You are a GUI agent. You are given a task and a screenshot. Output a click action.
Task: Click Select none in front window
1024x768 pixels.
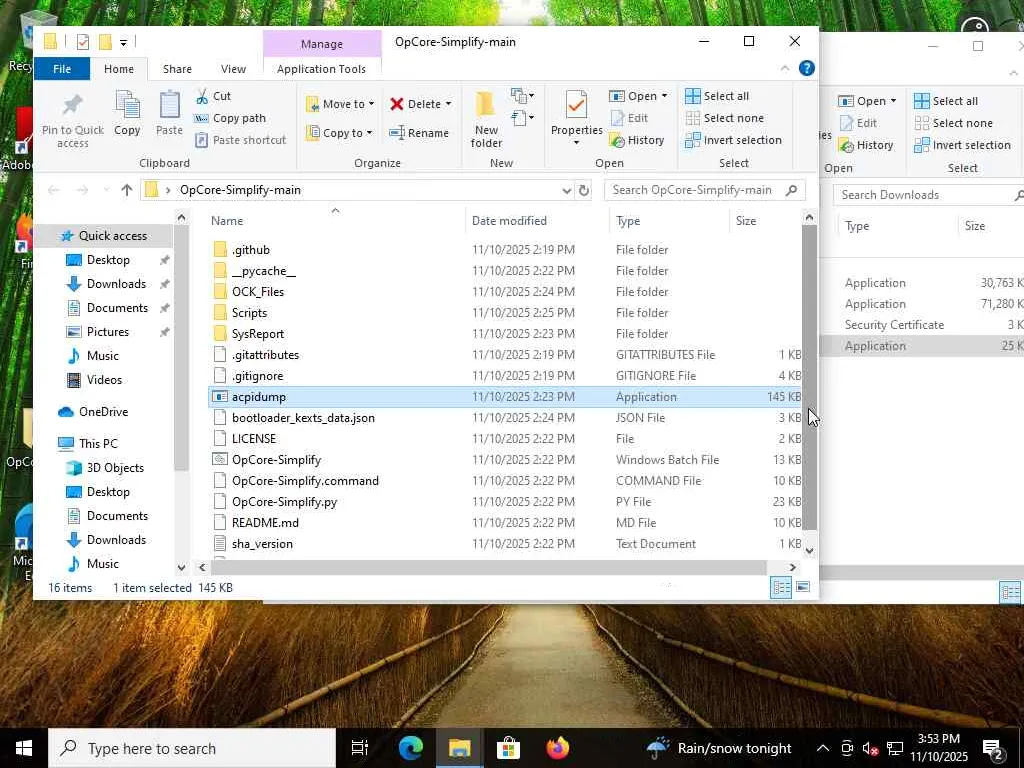[x=724, y=118]
